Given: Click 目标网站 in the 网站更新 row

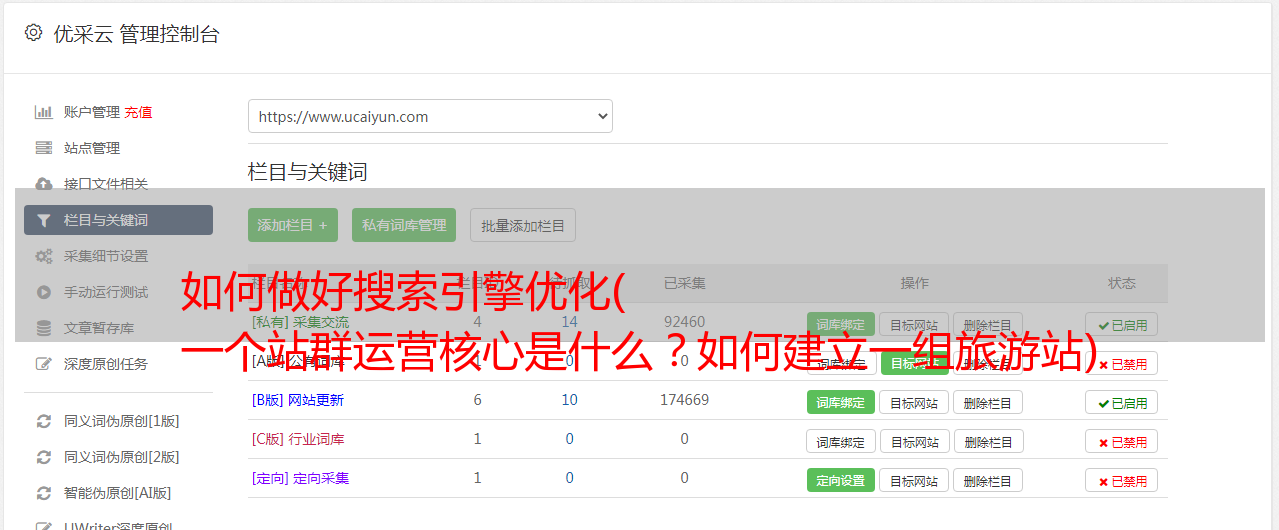Looking at the screenshot, I should (x=914, y=402).
